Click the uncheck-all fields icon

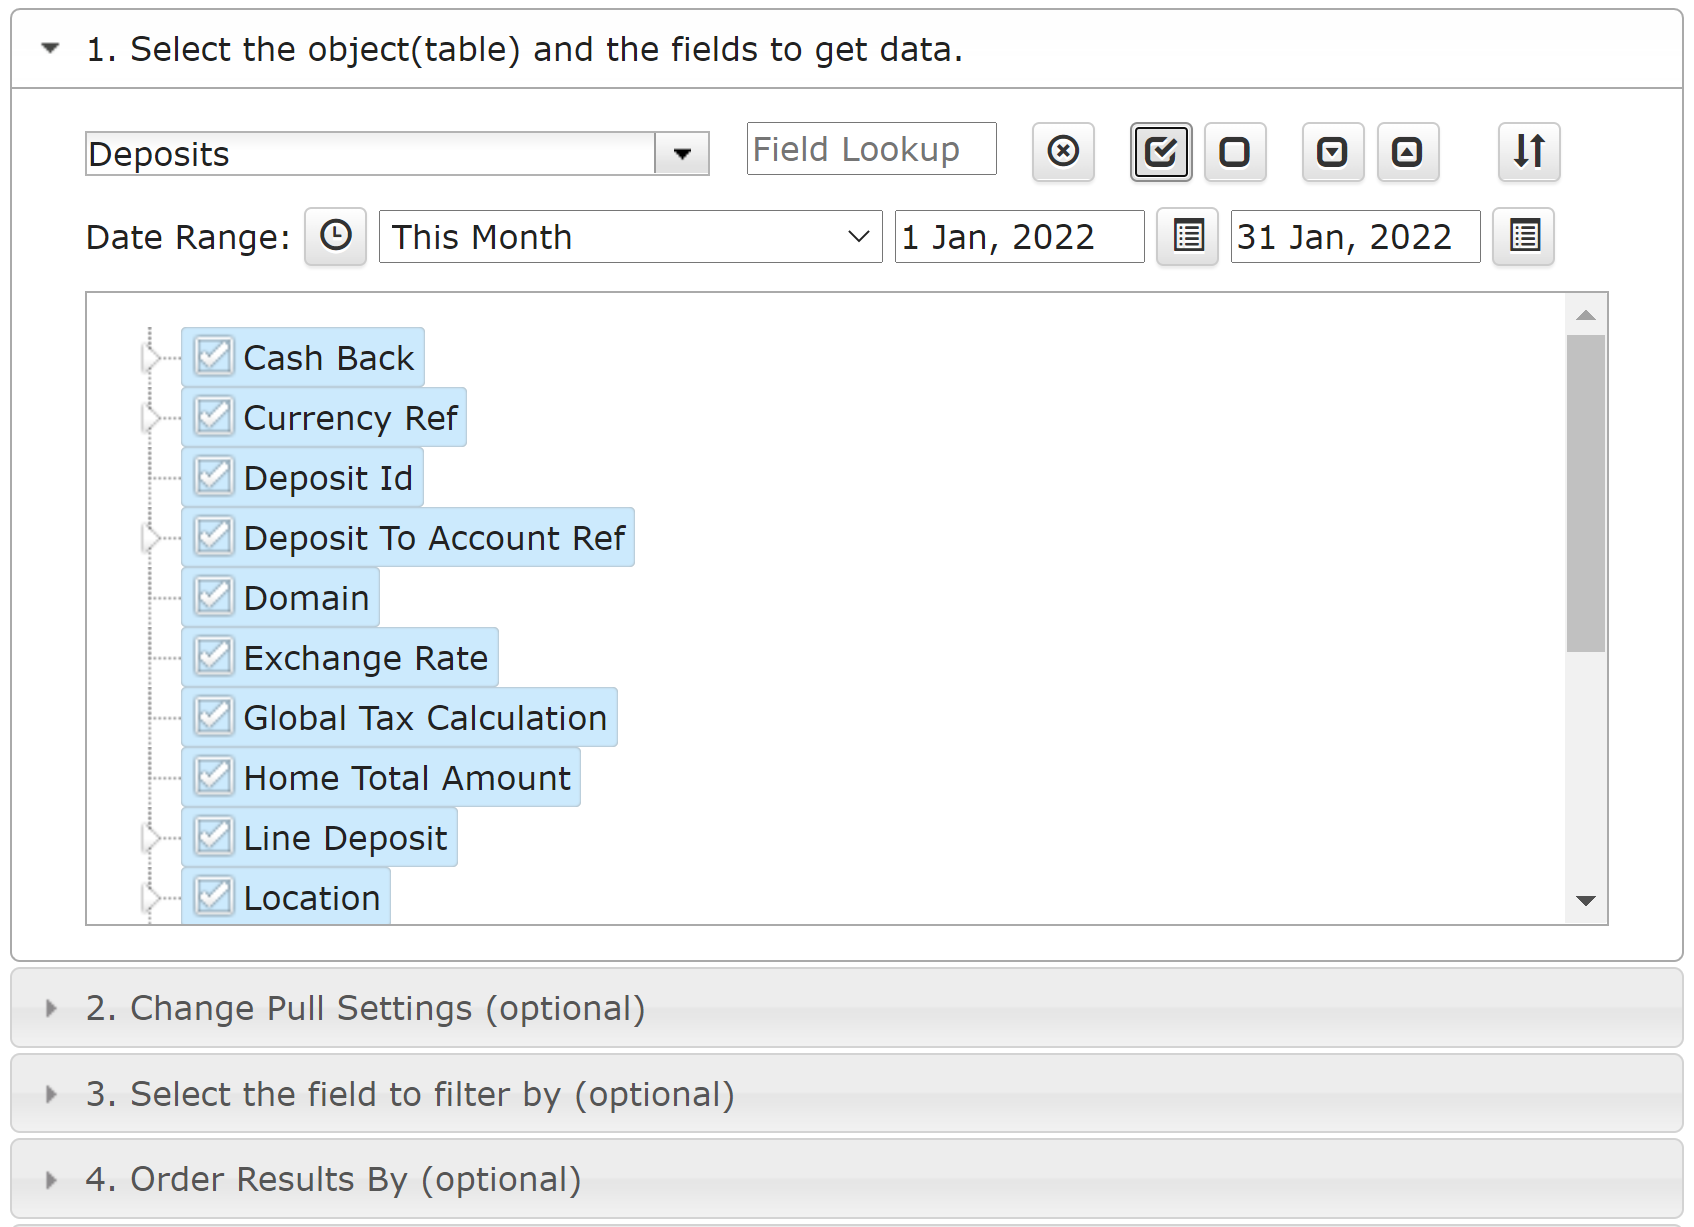click(x=1235, y=152)
